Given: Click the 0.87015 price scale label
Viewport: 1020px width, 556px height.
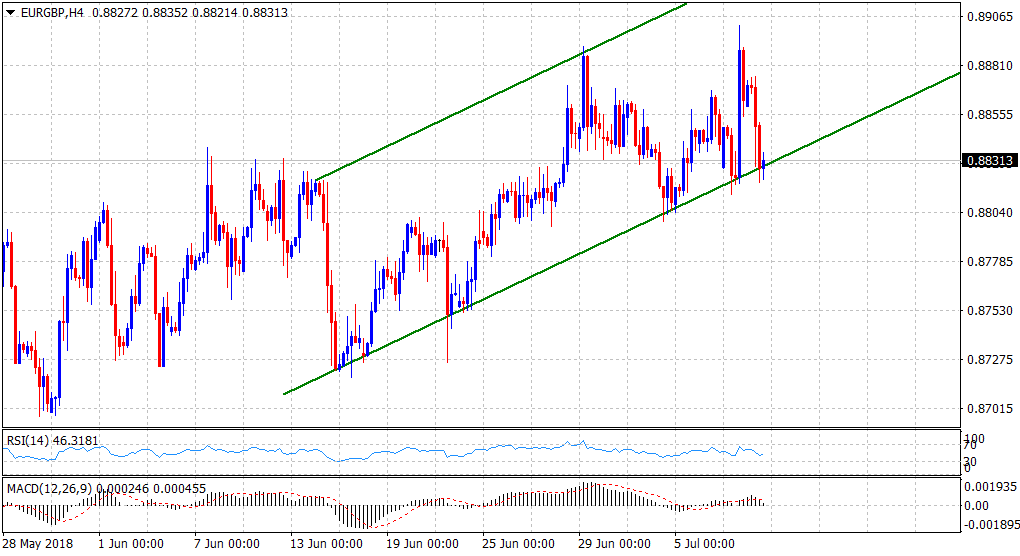Looking at the screenshot, I should point(987,408).
